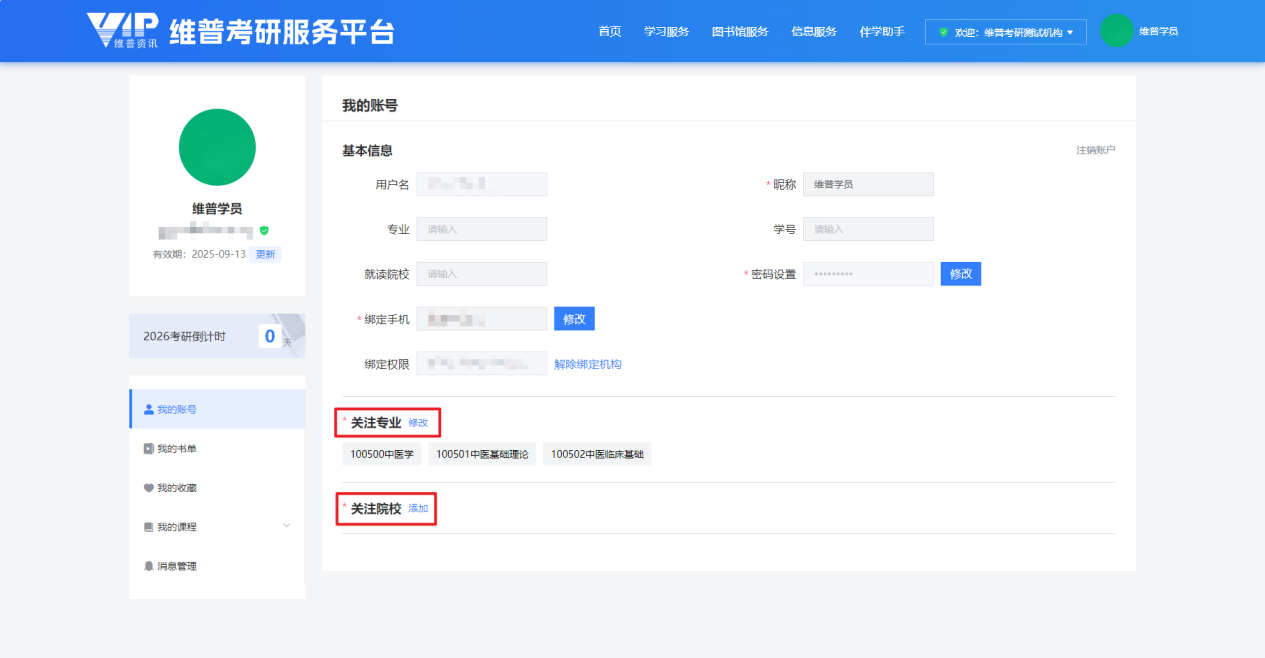1265x658 pixels.
Task: Click the person icon for 我的账号
Action: pyautogui.click(x=149, y=409)
